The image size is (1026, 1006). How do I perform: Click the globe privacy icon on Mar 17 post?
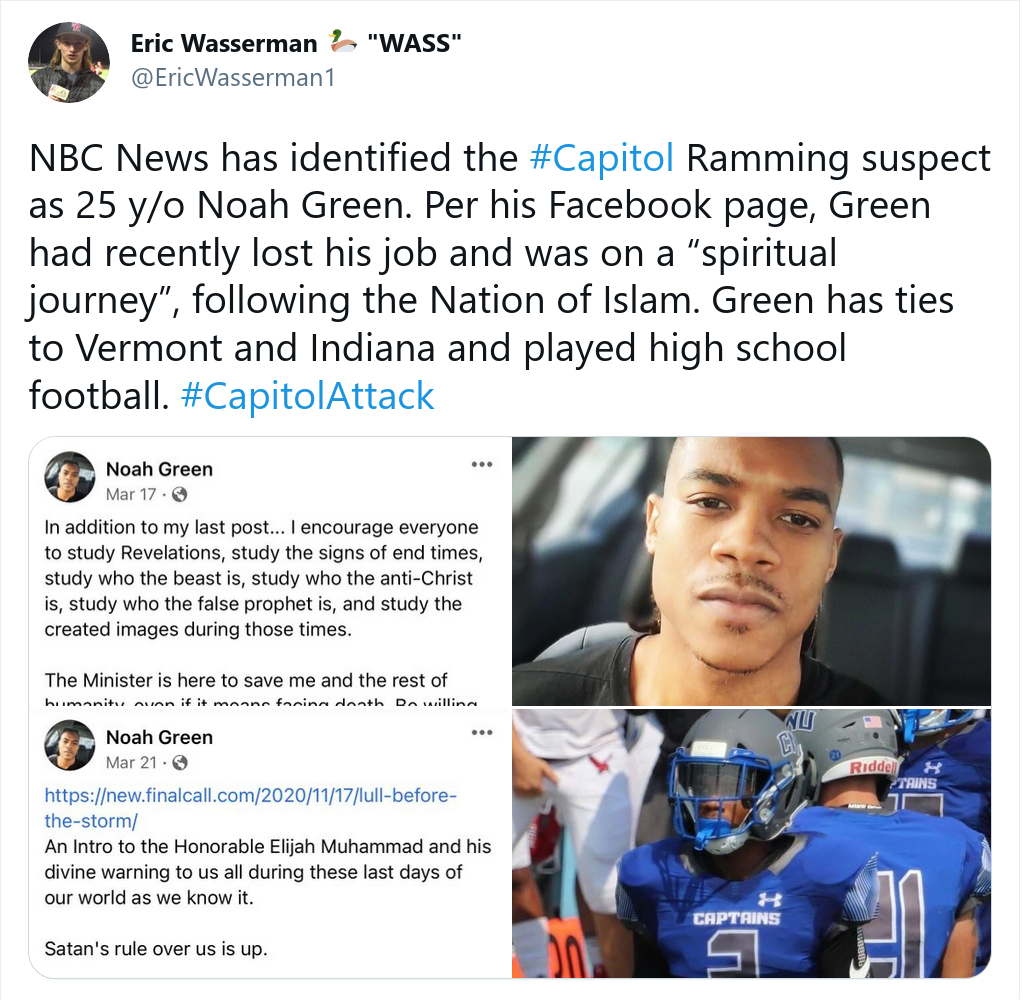coord(179,495)
